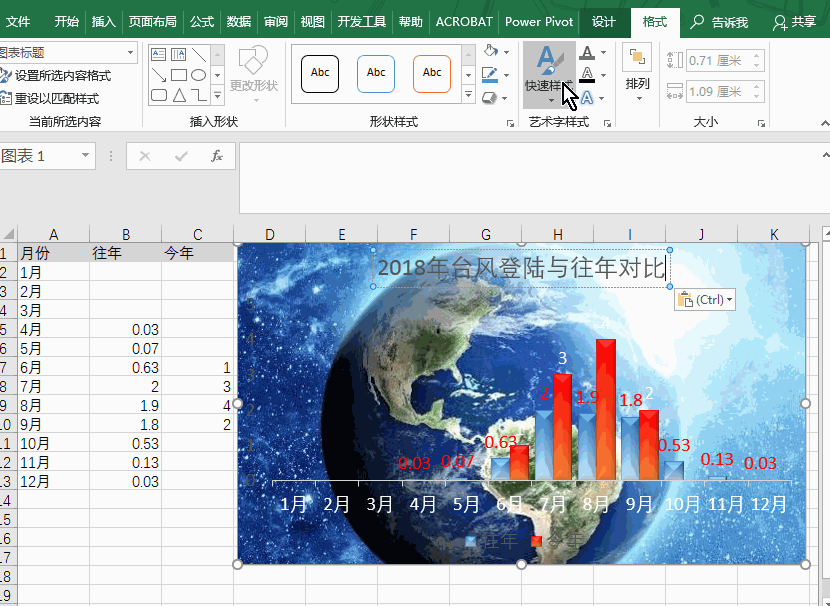Open the 形状样式 dialog launcher
The image size is (830, 606).
510,123
